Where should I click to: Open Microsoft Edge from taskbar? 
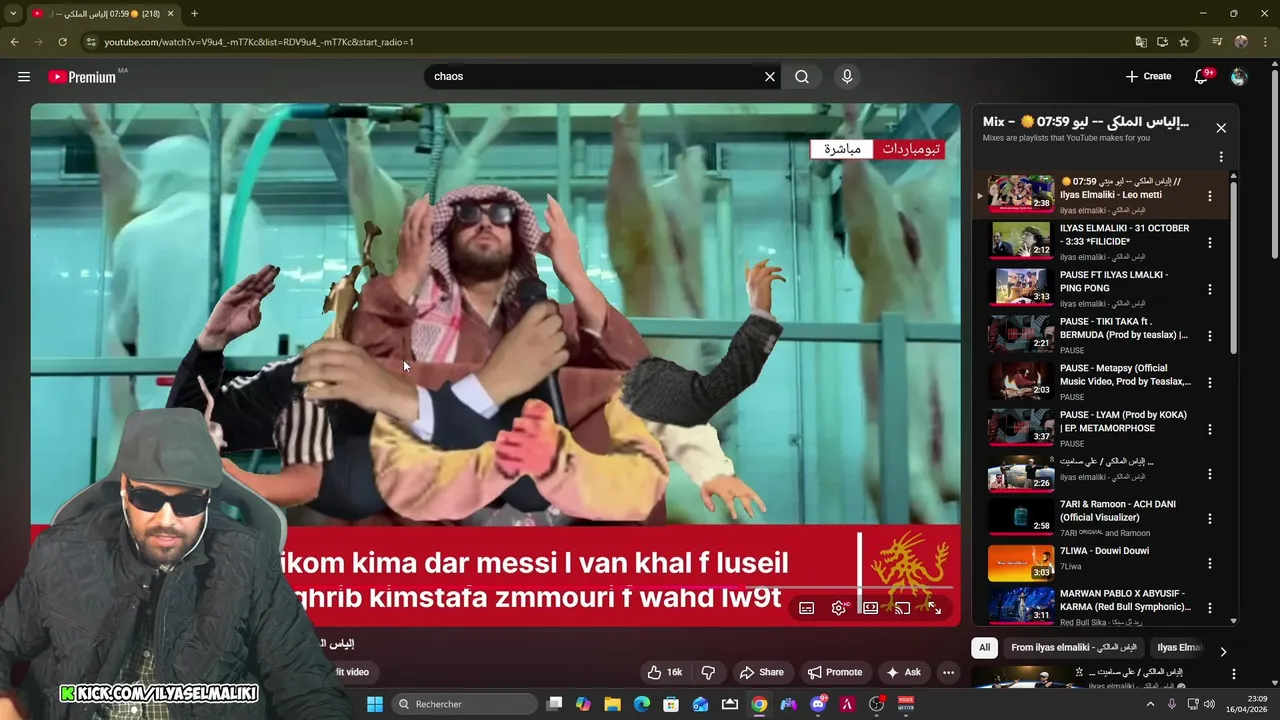point(642,704)
